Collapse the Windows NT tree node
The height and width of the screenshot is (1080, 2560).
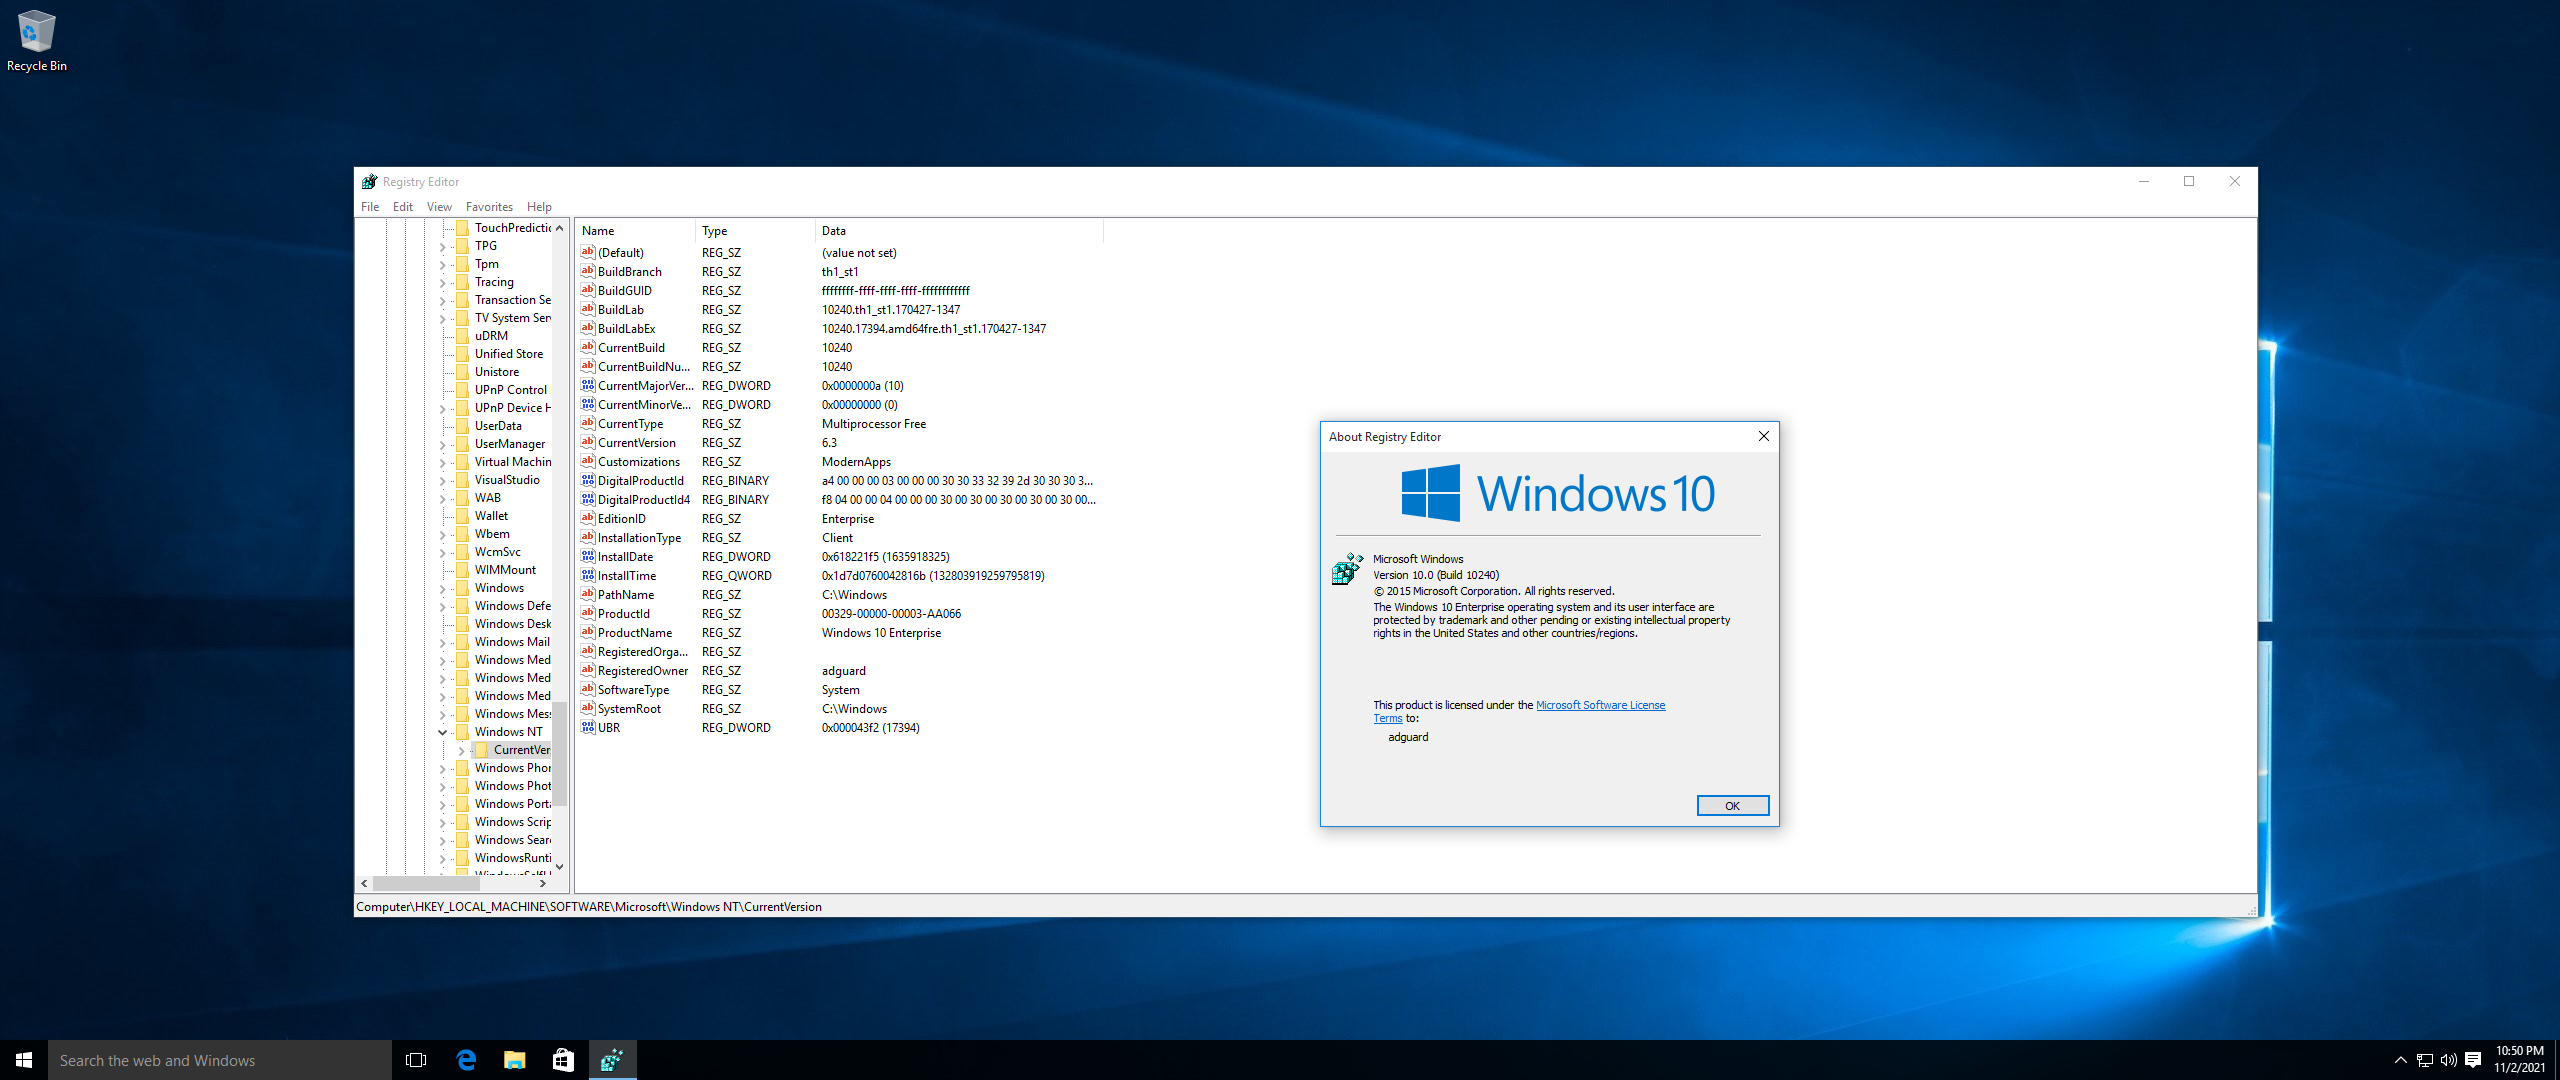[x=442, y=732]
